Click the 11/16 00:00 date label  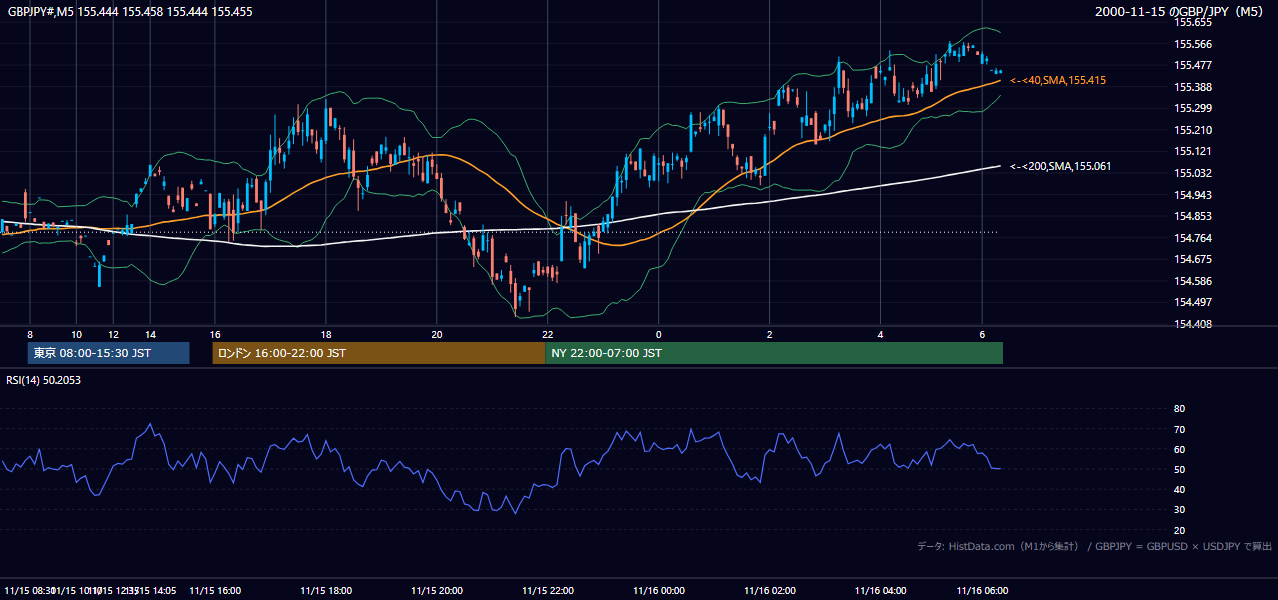pos(659,591)
